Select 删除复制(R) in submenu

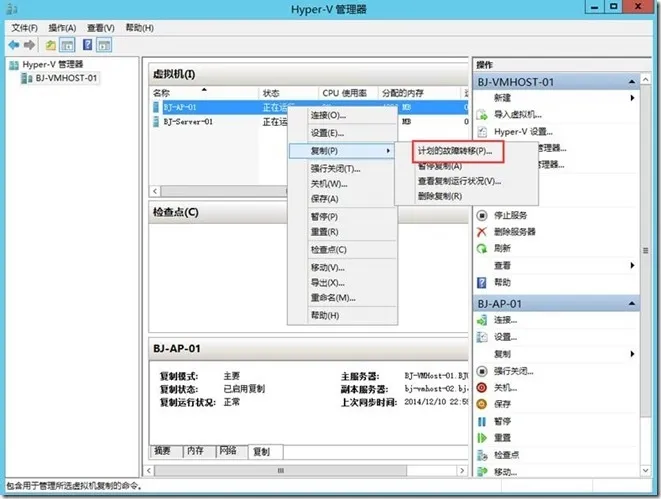pos(466,196)
